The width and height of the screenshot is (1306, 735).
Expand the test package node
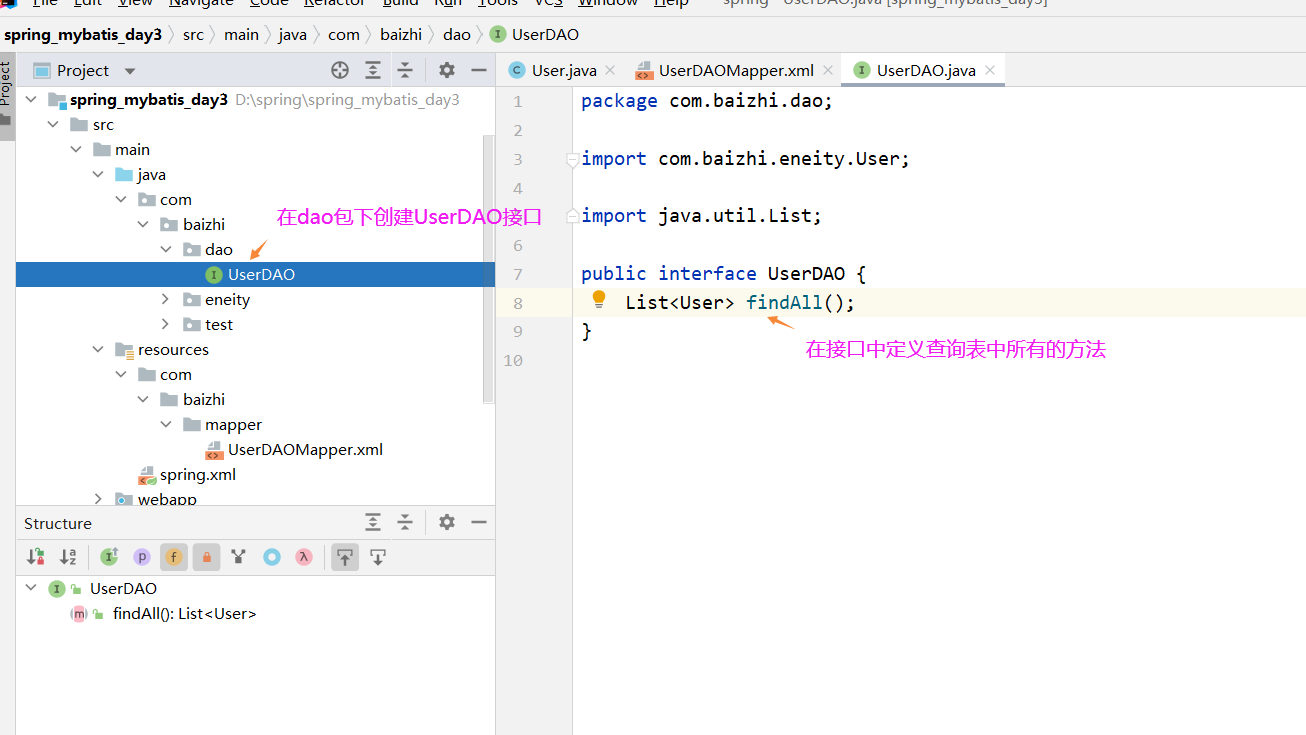coord(166,325)
